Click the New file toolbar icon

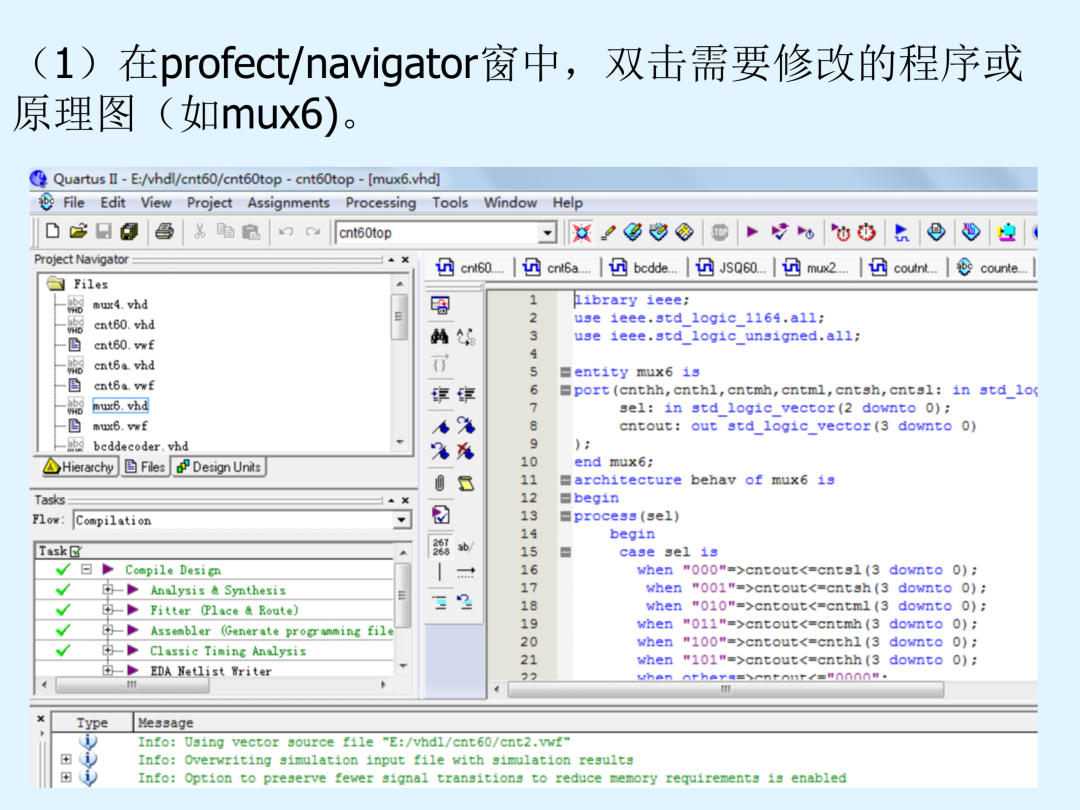point(52,231)
